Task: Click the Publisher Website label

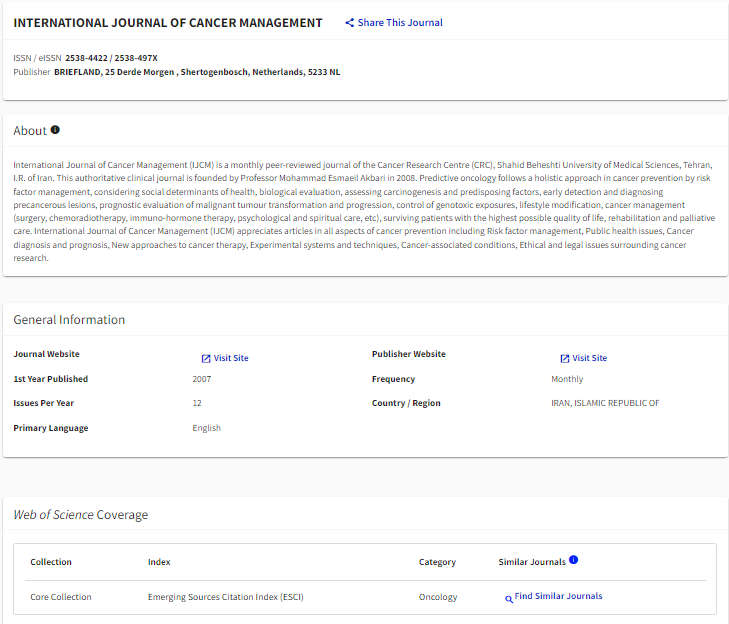Action: (409, 354)
